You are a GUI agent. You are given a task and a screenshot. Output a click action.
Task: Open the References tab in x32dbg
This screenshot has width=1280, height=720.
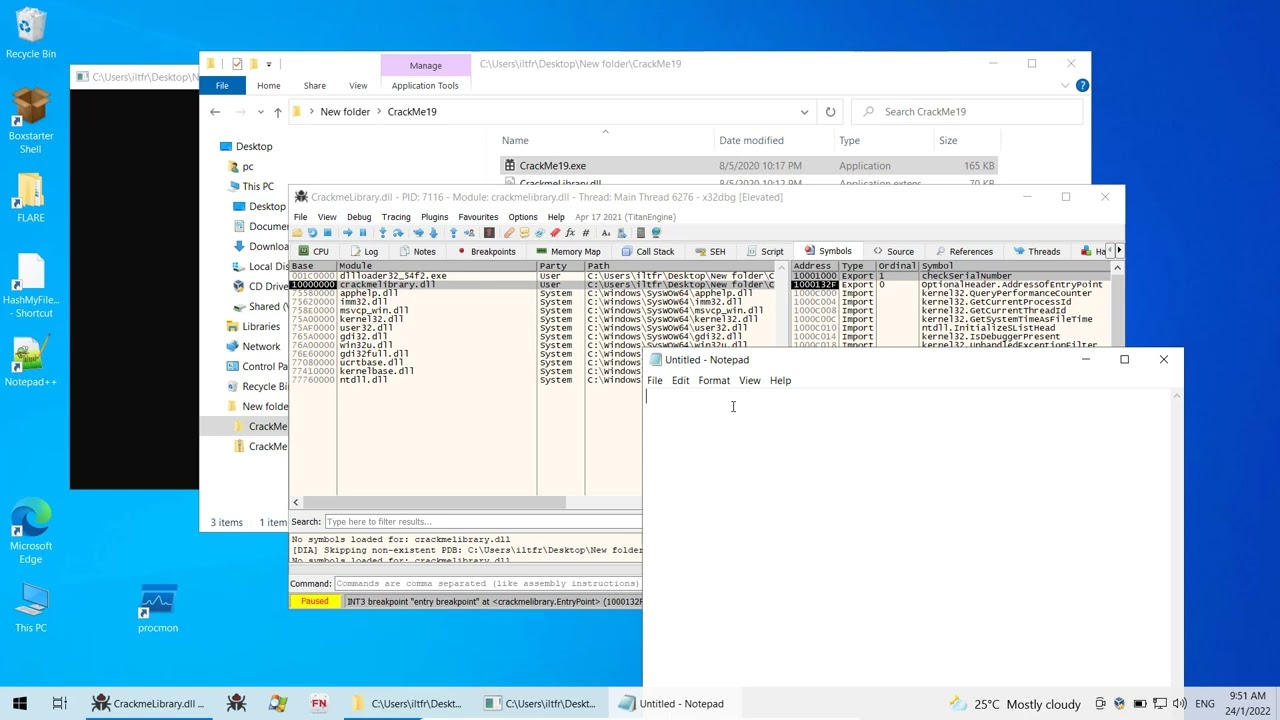[x=963, y=252]
